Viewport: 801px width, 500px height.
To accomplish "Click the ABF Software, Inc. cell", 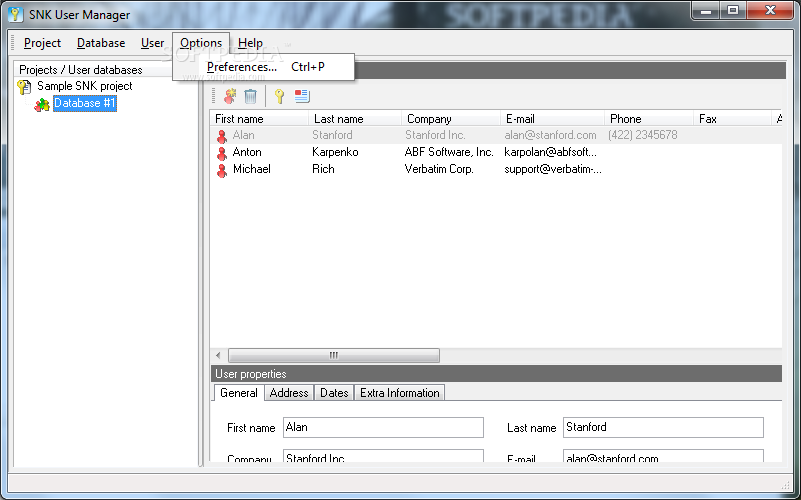I will 449,152.
